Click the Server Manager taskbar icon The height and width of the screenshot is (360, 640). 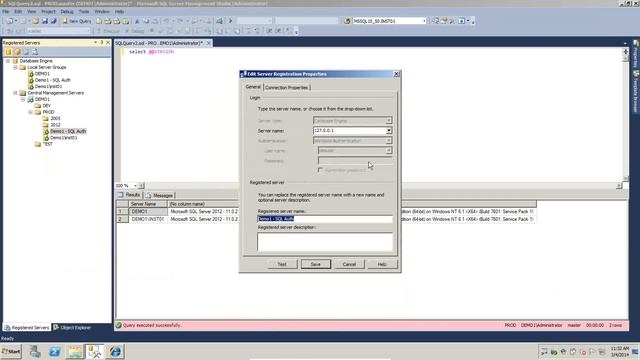(x=35, y=351)
